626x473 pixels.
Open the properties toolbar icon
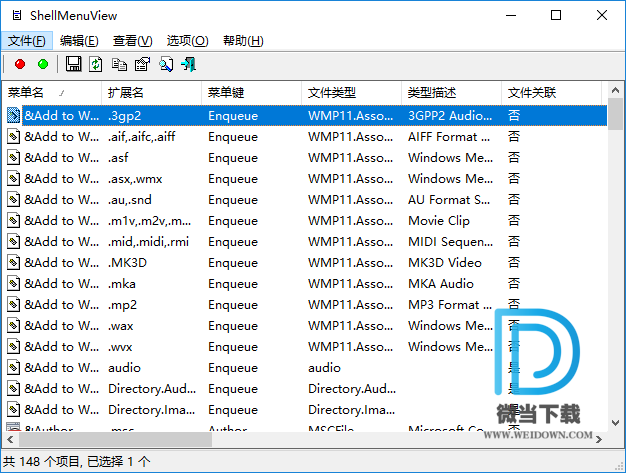(x=142, y=64)
